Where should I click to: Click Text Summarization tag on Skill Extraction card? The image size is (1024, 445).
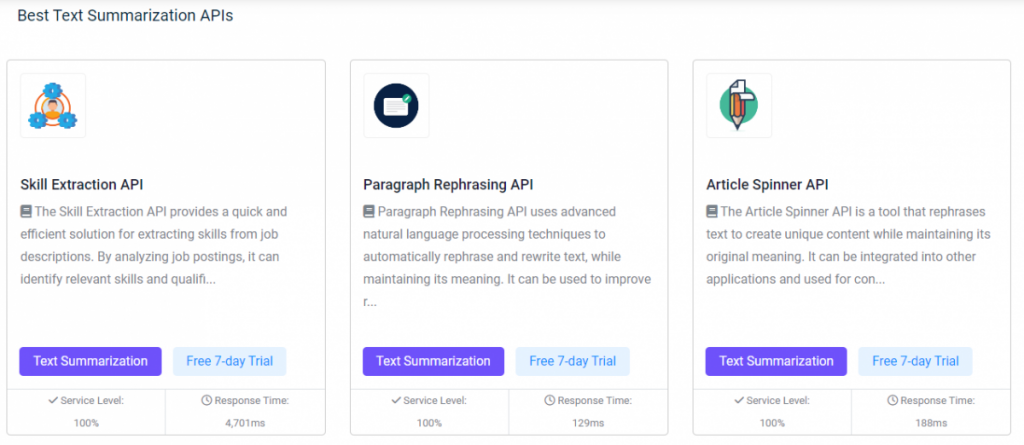(x=90, y=361)
